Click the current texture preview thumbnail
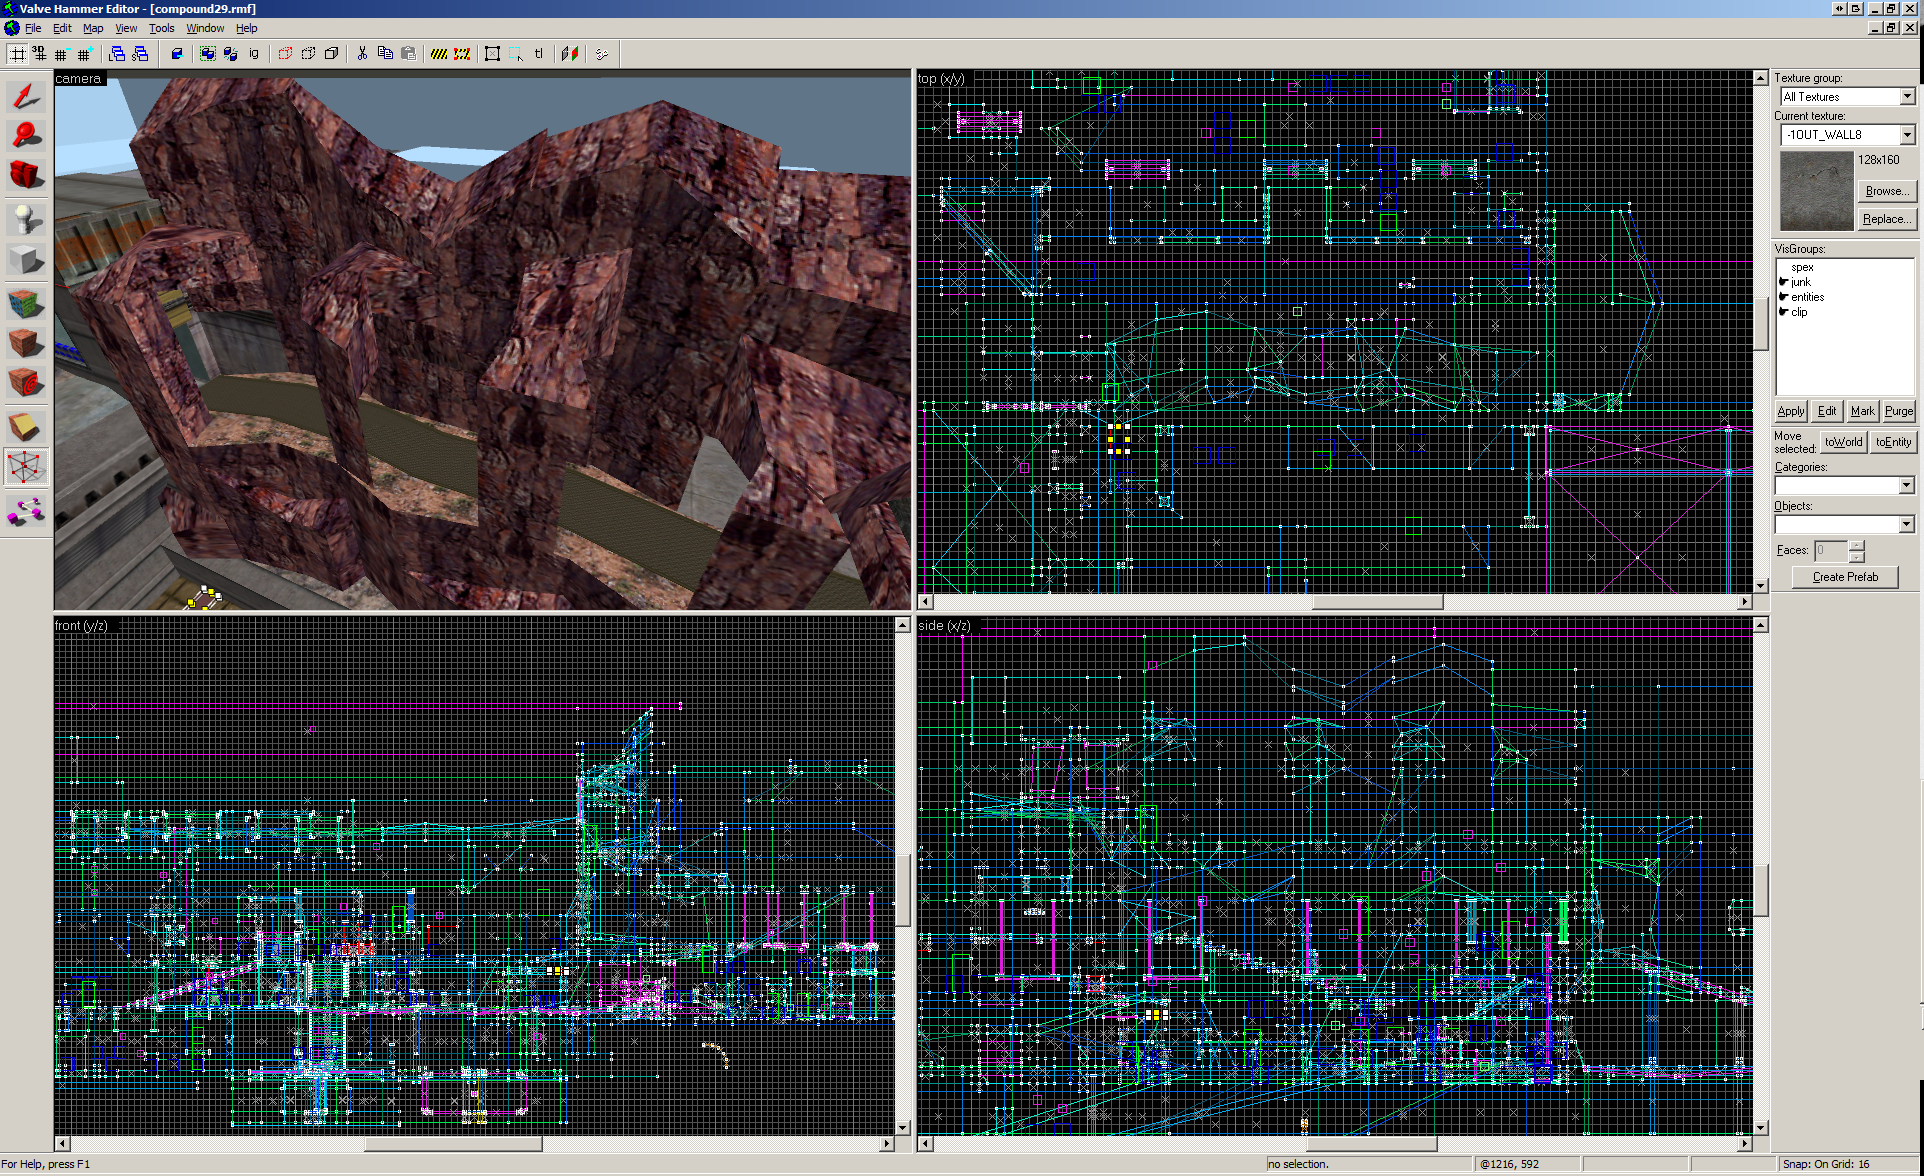1924x1176 pixels. [1816, 191]
